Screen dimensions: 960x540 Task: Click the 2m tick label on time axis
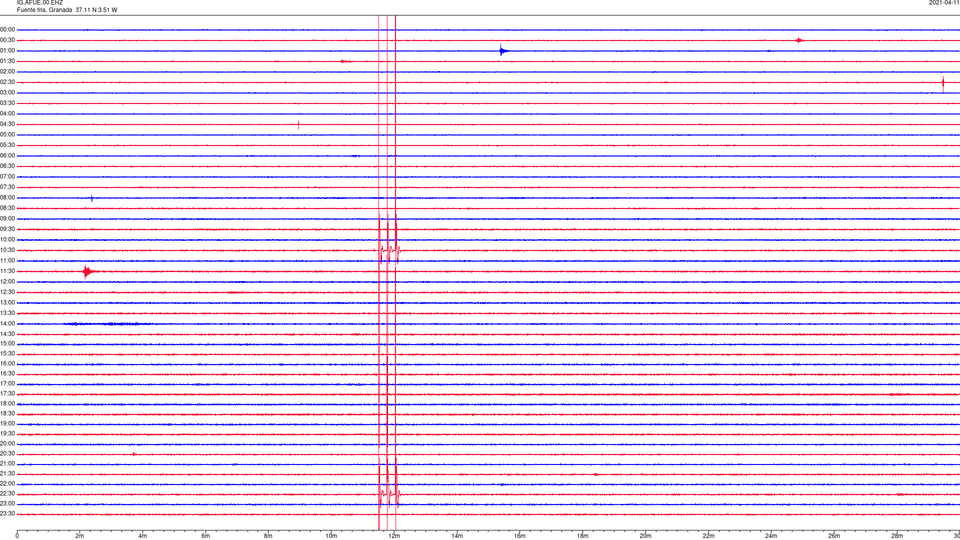[x=80, y=536]
